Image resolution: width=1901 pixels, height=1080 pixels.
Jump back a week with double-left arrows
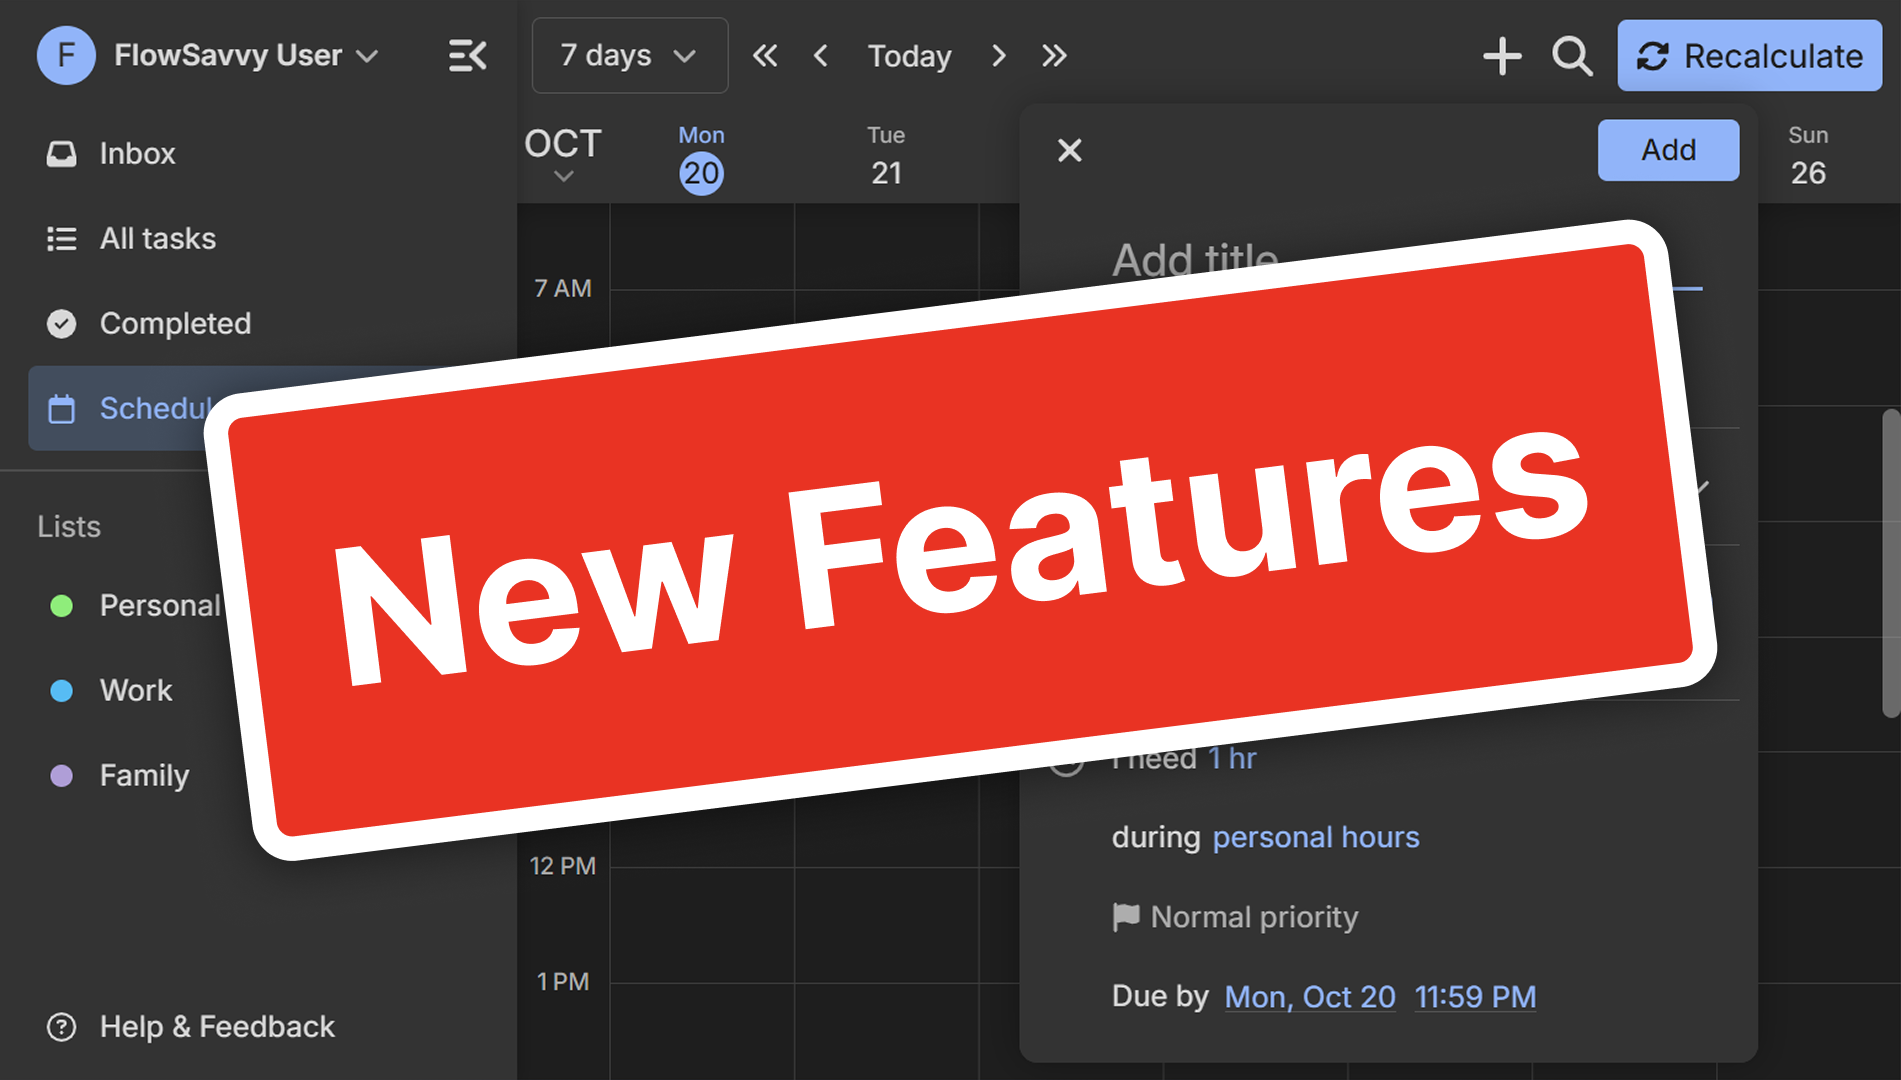tap(765, 56)
